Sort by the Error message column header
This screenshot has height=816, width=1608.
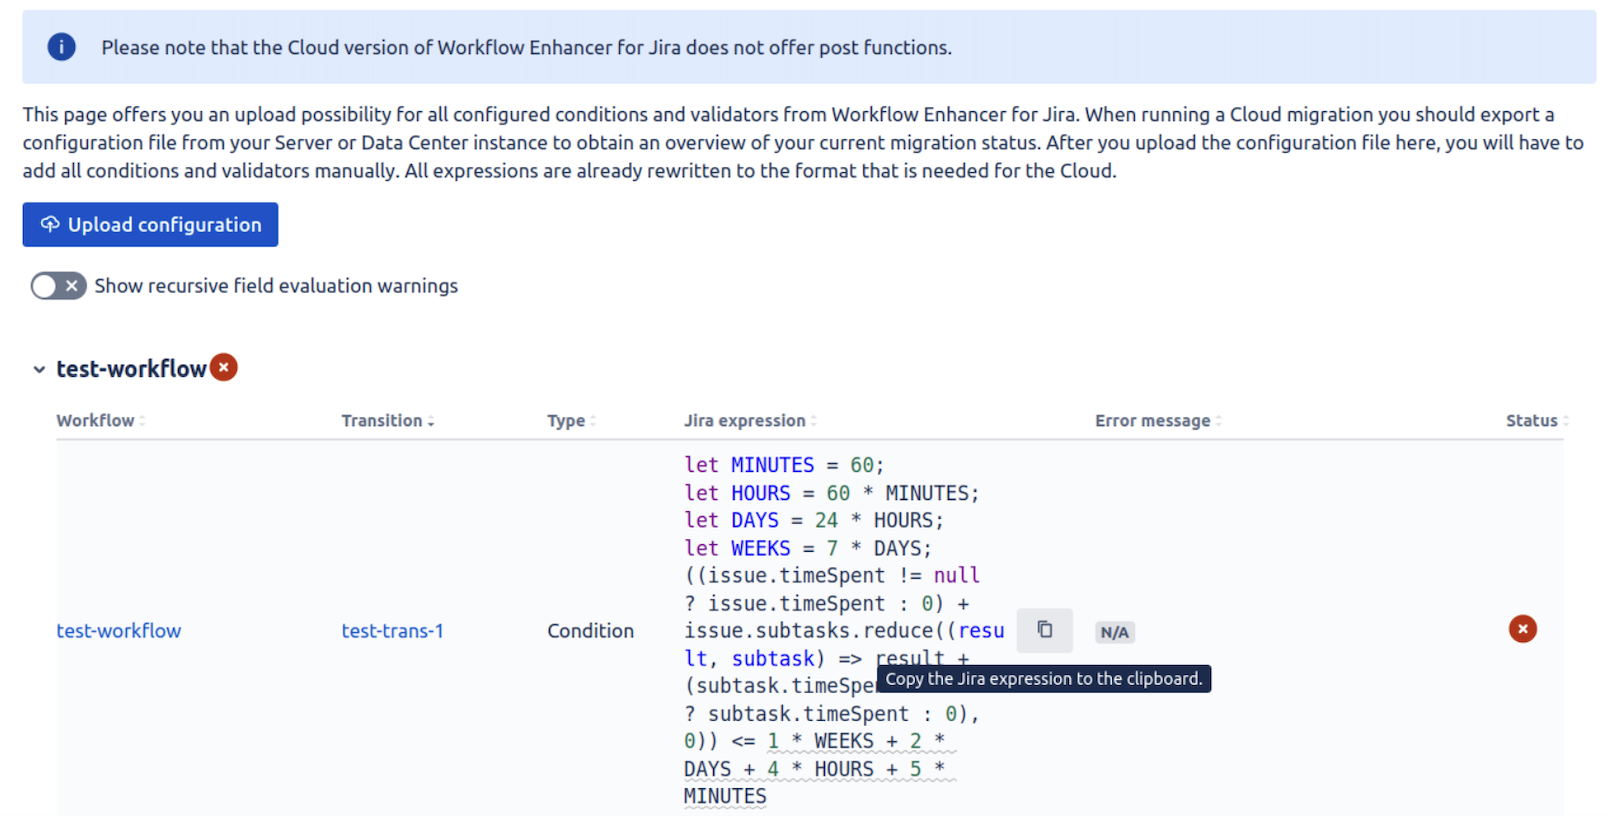point(1152,421)
